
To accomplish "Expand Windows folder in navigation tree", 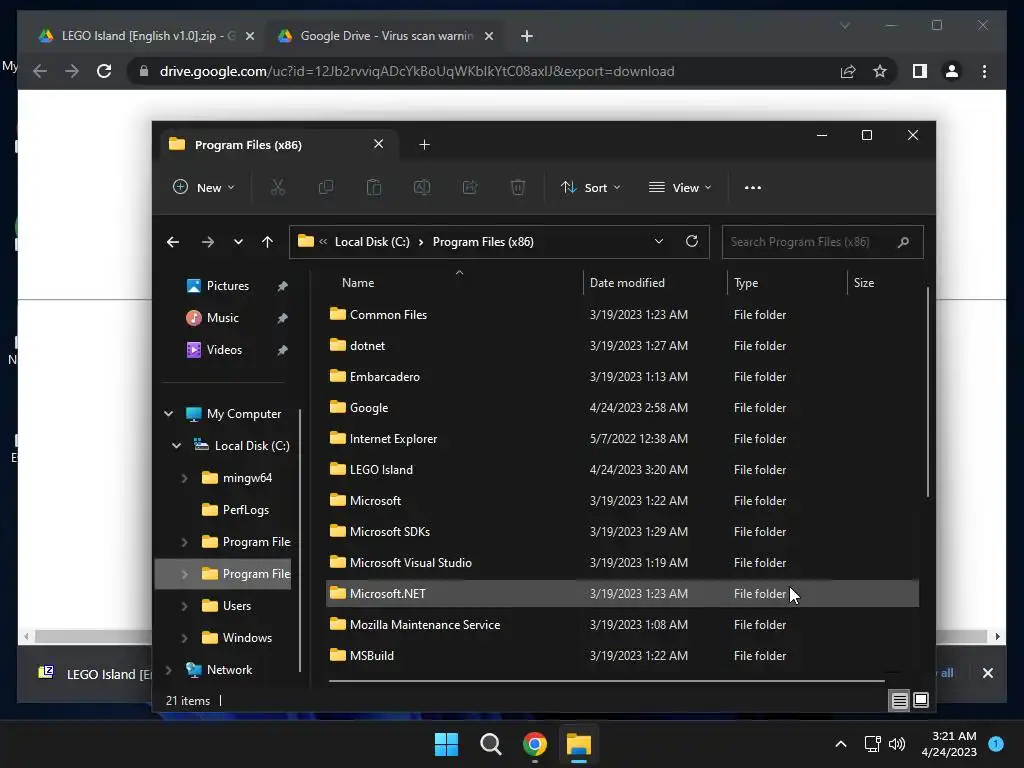I will (184, 638).
